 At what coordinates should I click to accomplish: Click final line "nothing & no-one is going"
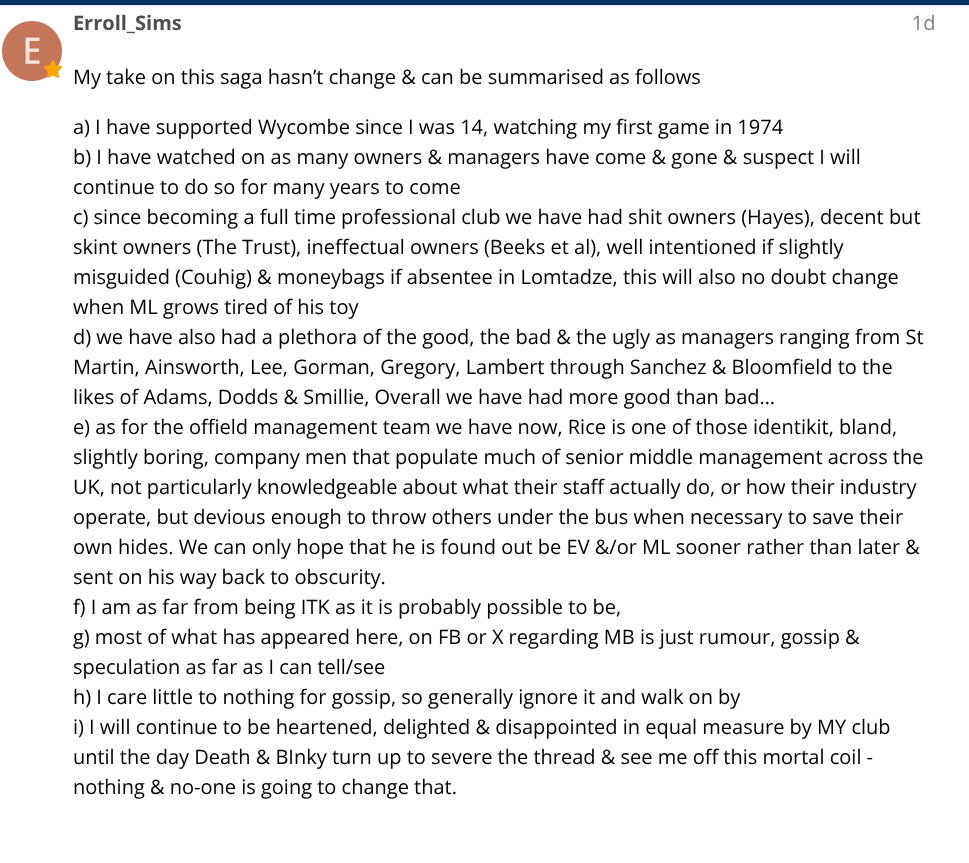point(264,787)
